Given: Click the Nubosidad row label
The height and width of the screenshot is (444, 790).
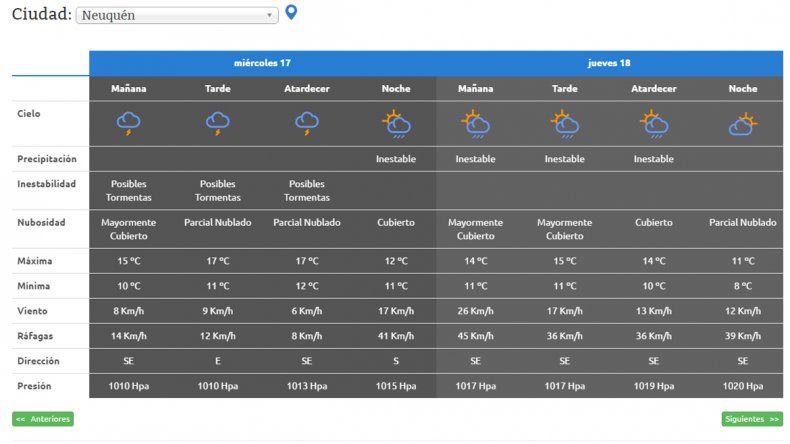Looking at the screenshot, I should click(x=41, y=222).
